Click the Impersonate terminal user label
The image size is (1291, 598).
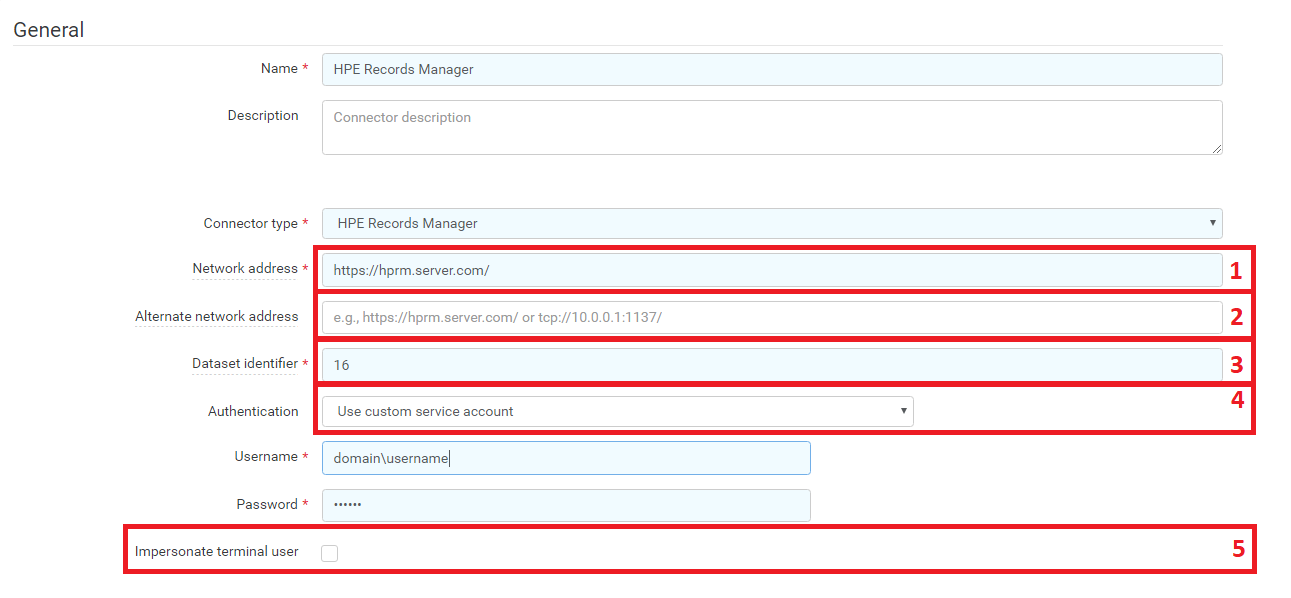215,551
